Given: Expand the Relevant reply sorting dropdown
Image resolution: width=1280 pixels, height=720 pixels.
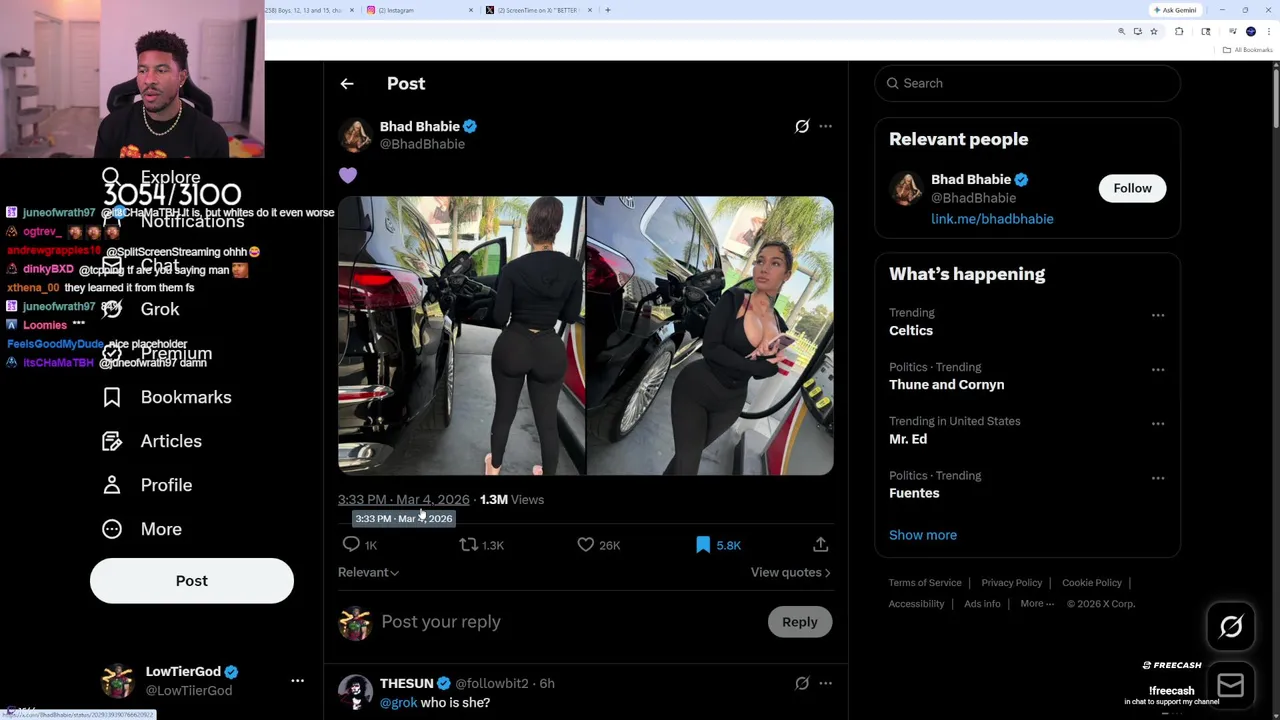Looking at the screenshot, I should click(368, 572).
